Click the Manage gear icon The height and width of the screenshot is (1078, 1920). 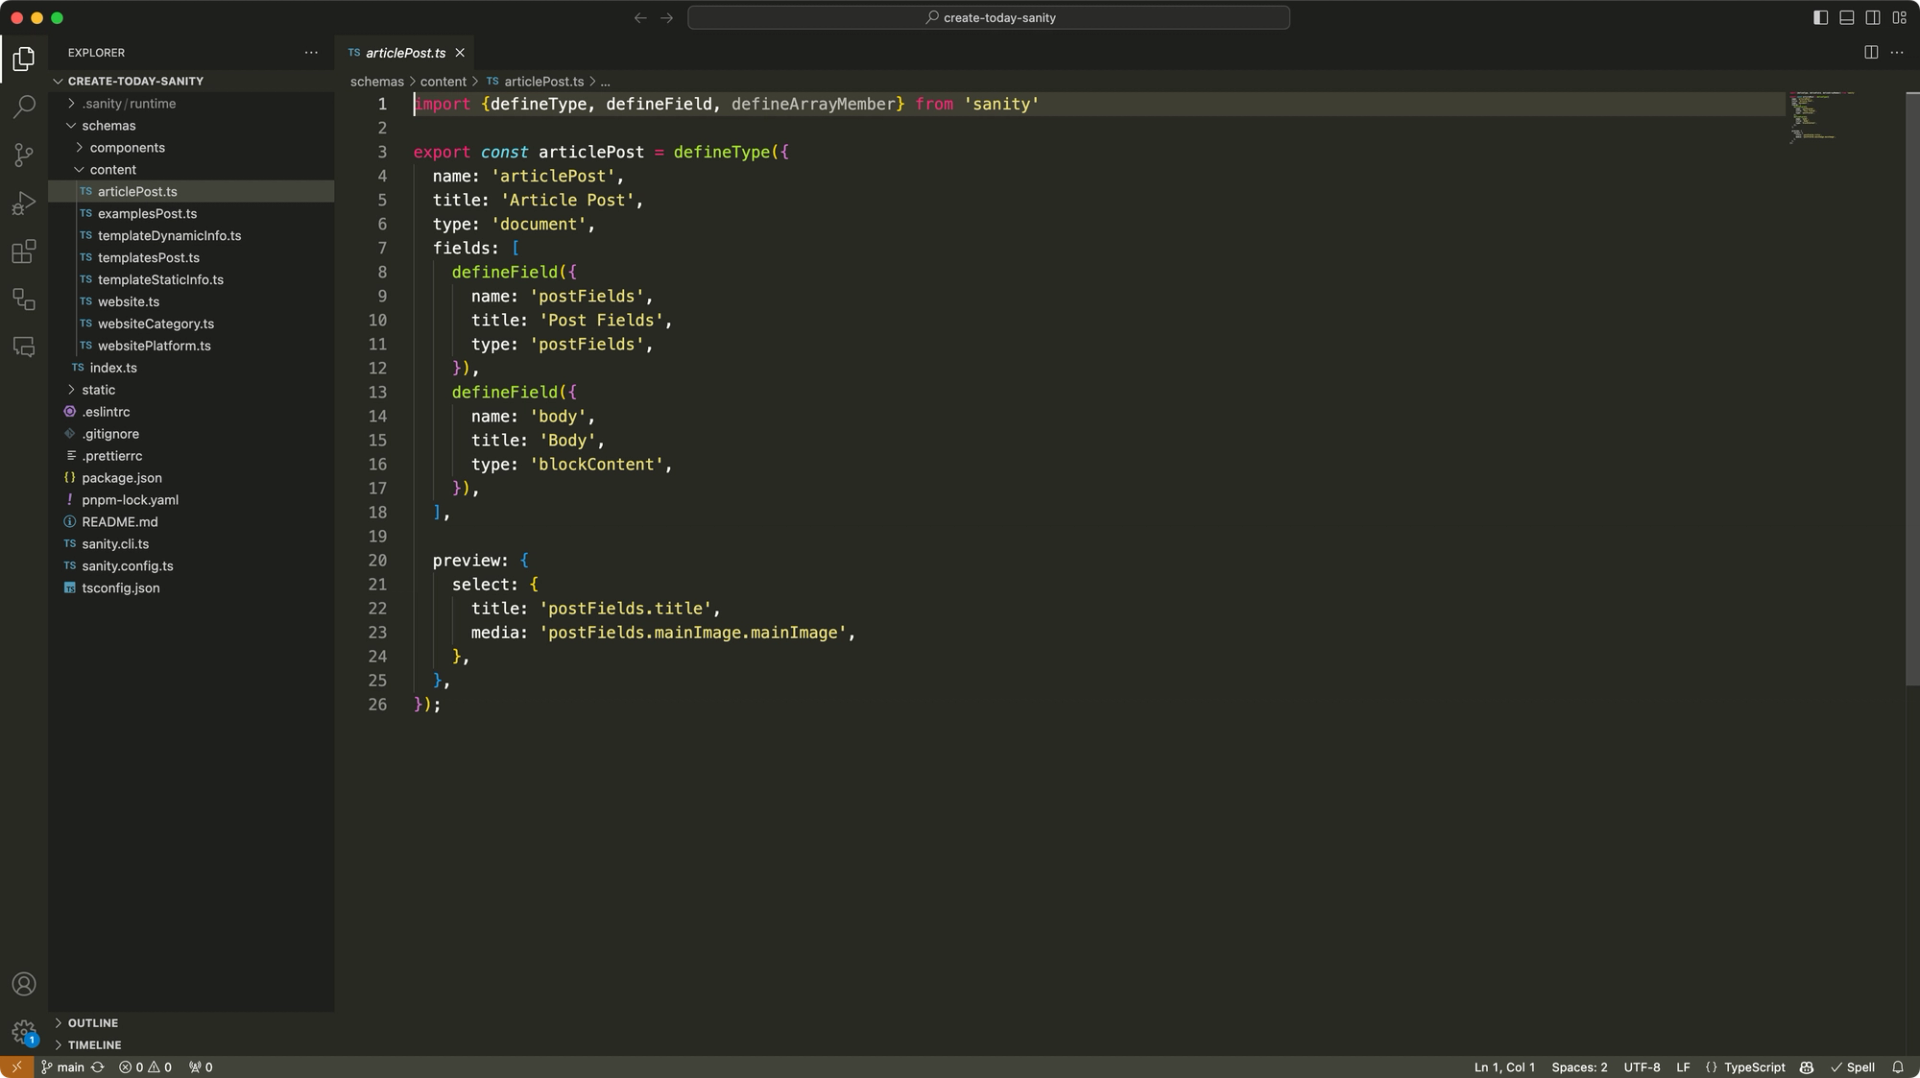[24, 1031]
